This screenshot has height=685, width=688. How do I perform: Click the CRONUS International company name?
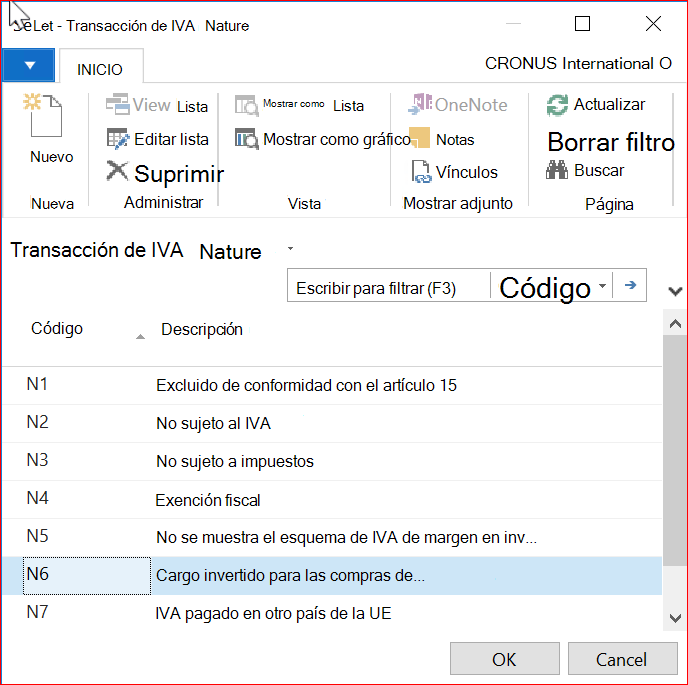[x=578, y=64]
